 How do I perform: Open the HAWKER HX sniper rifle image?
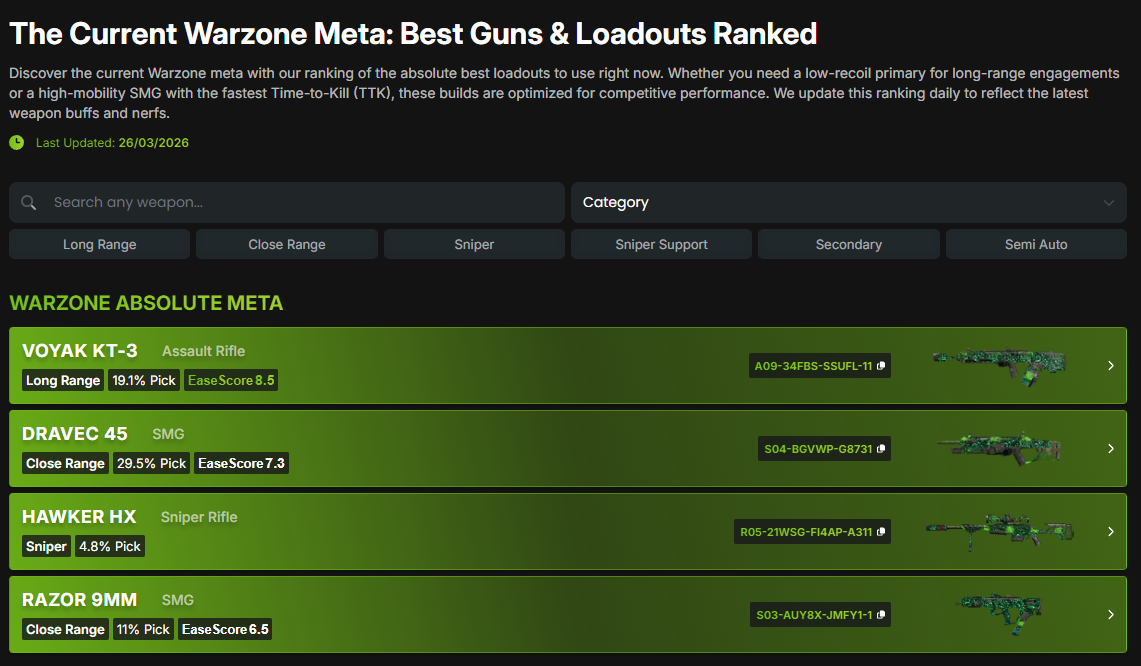click(x=998, y=531)
